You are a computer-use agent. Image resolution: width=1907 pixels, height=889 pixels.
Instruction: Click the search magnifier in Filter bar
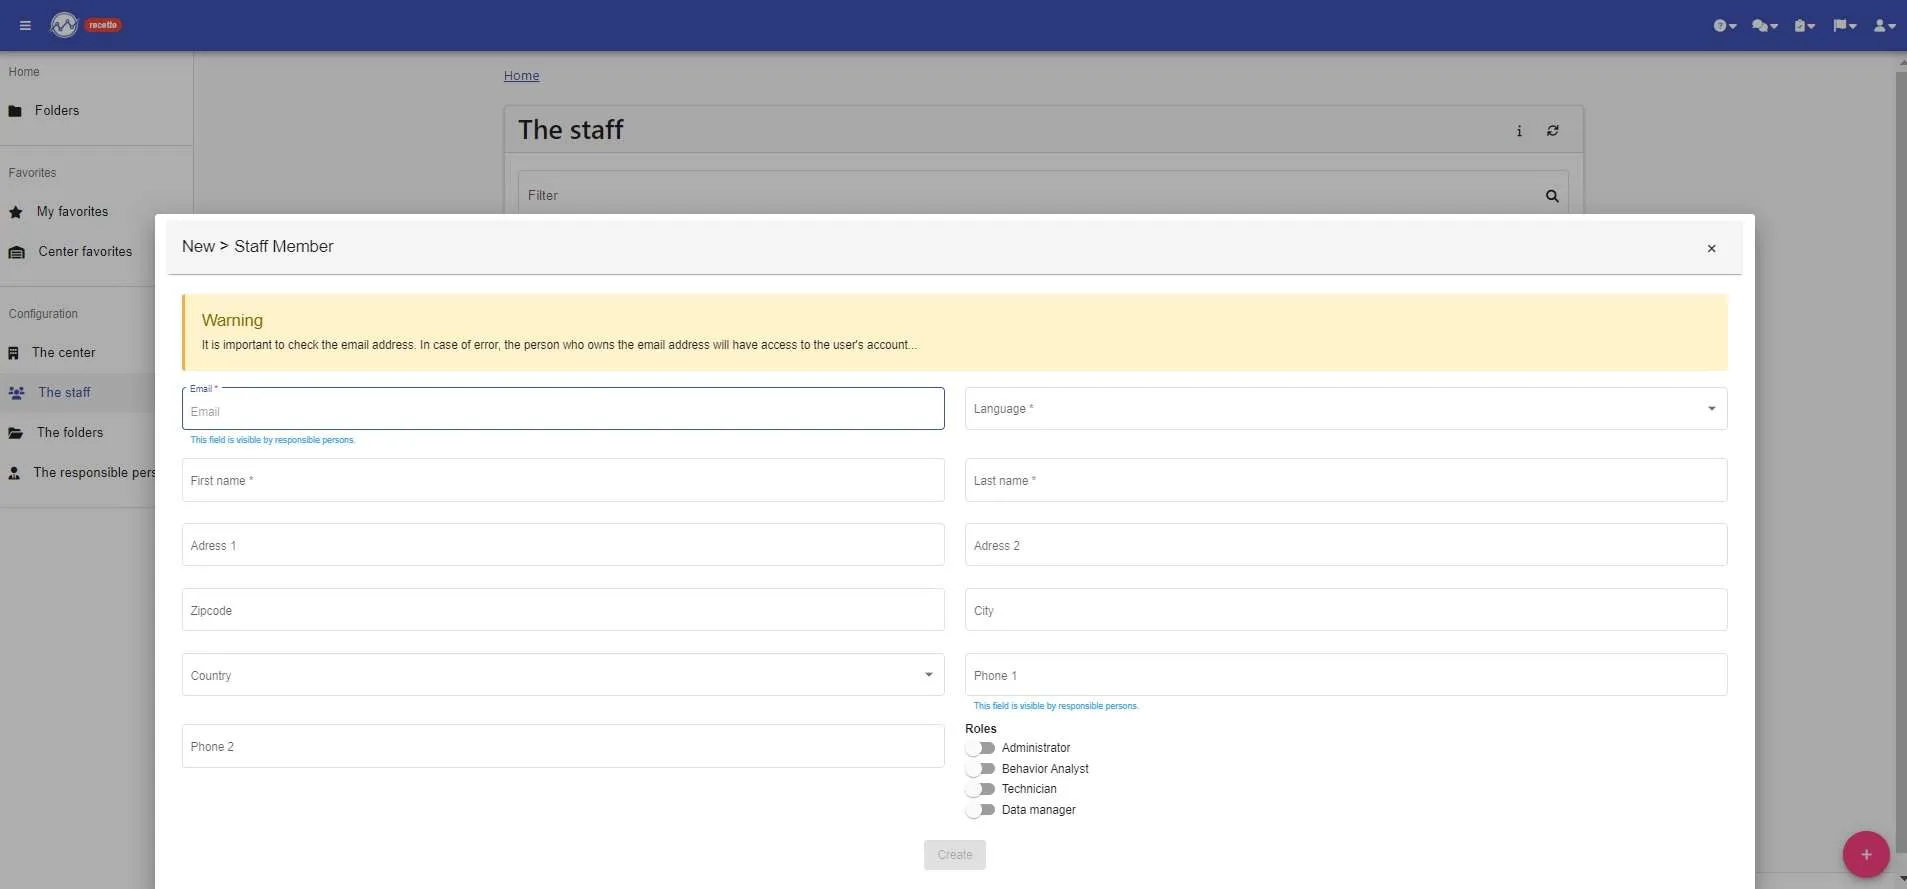1552,196
